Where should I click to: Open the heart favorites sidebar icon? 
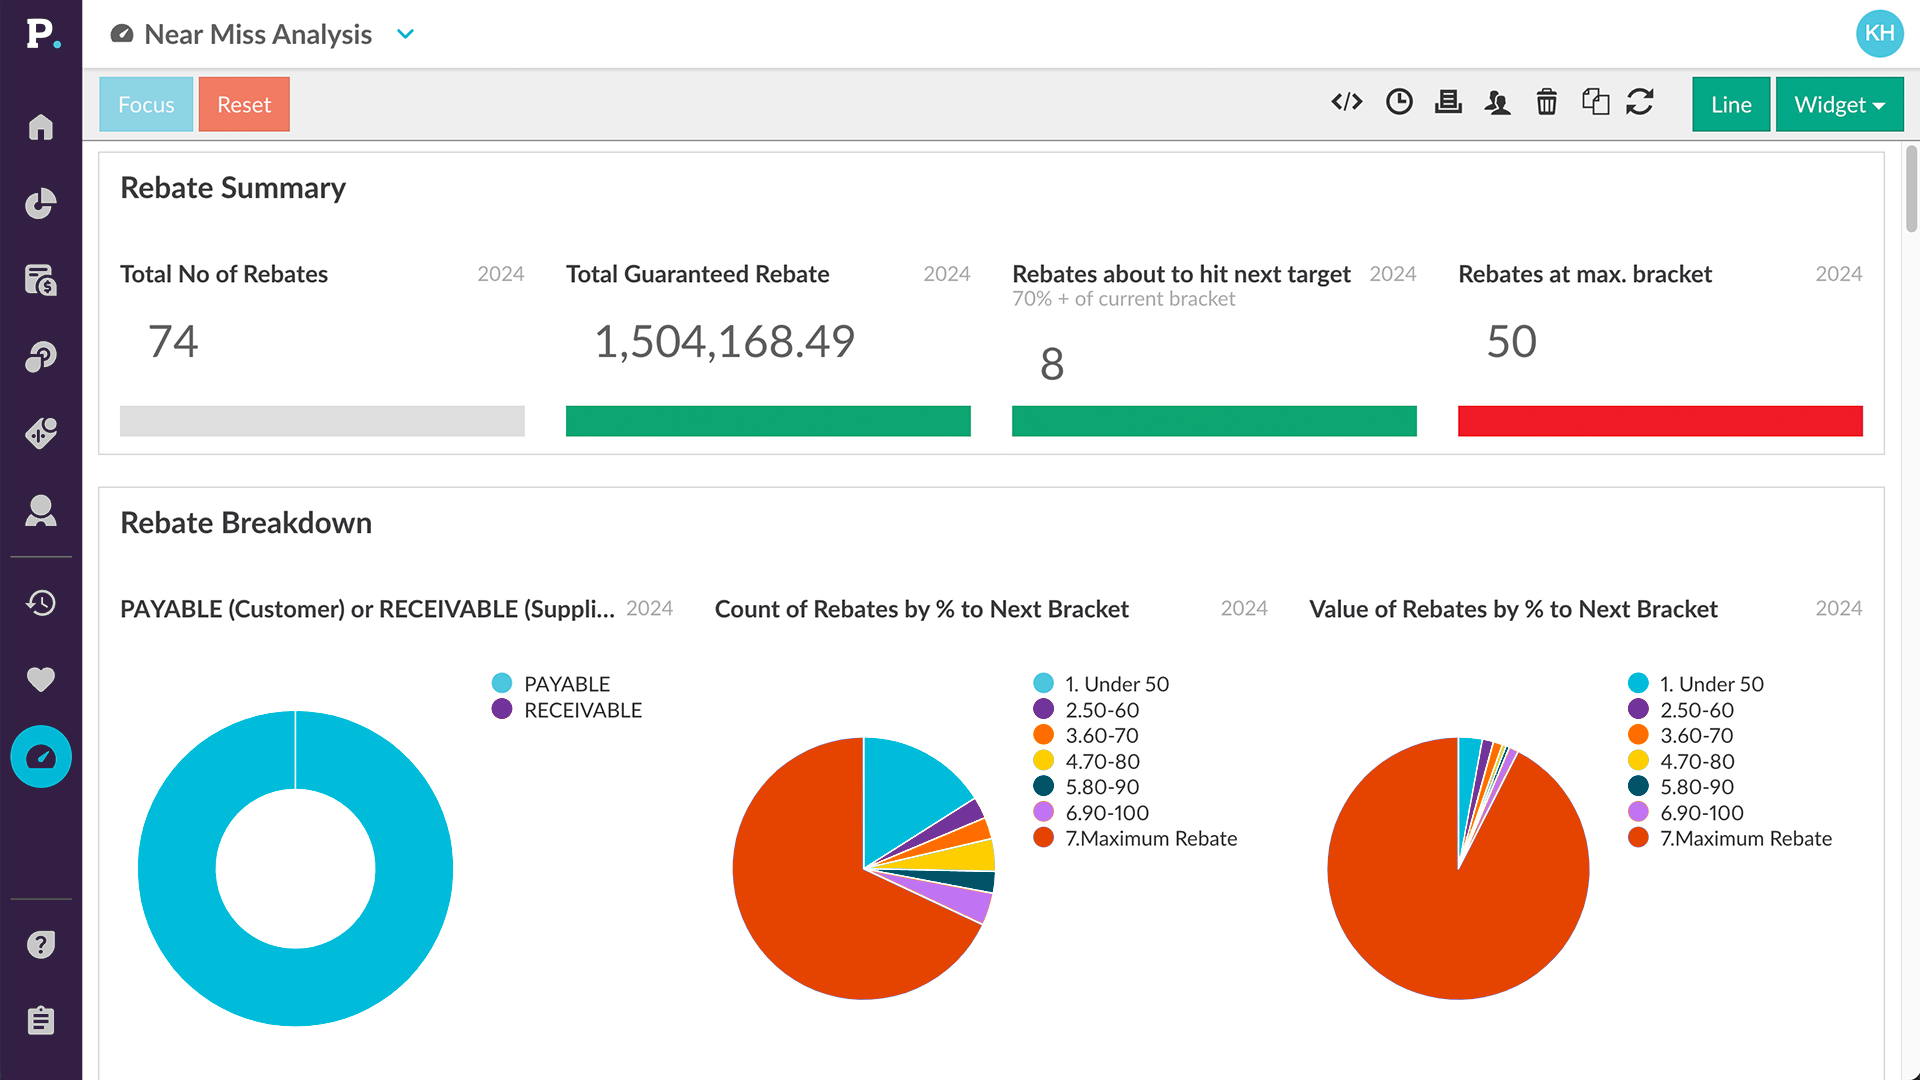click(x=41, y=680)
